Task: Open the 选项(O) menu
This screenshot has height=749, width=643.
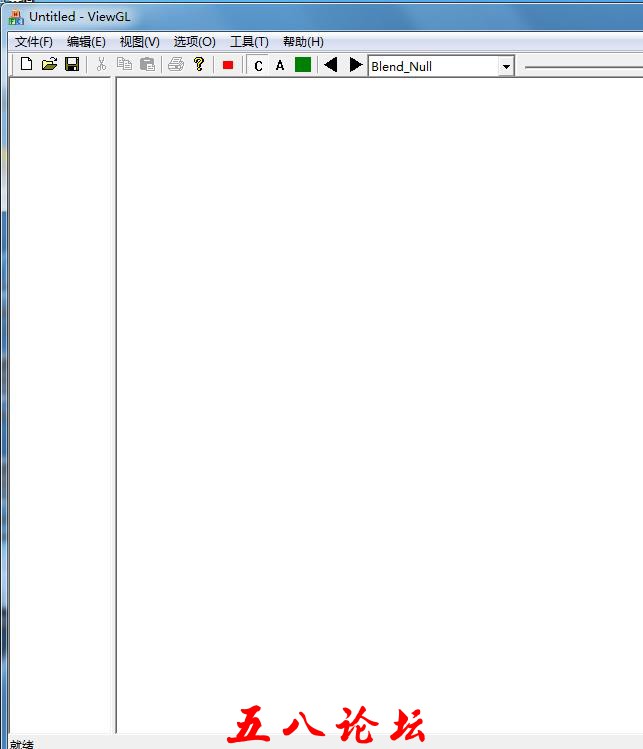Action: click(194, 42)
